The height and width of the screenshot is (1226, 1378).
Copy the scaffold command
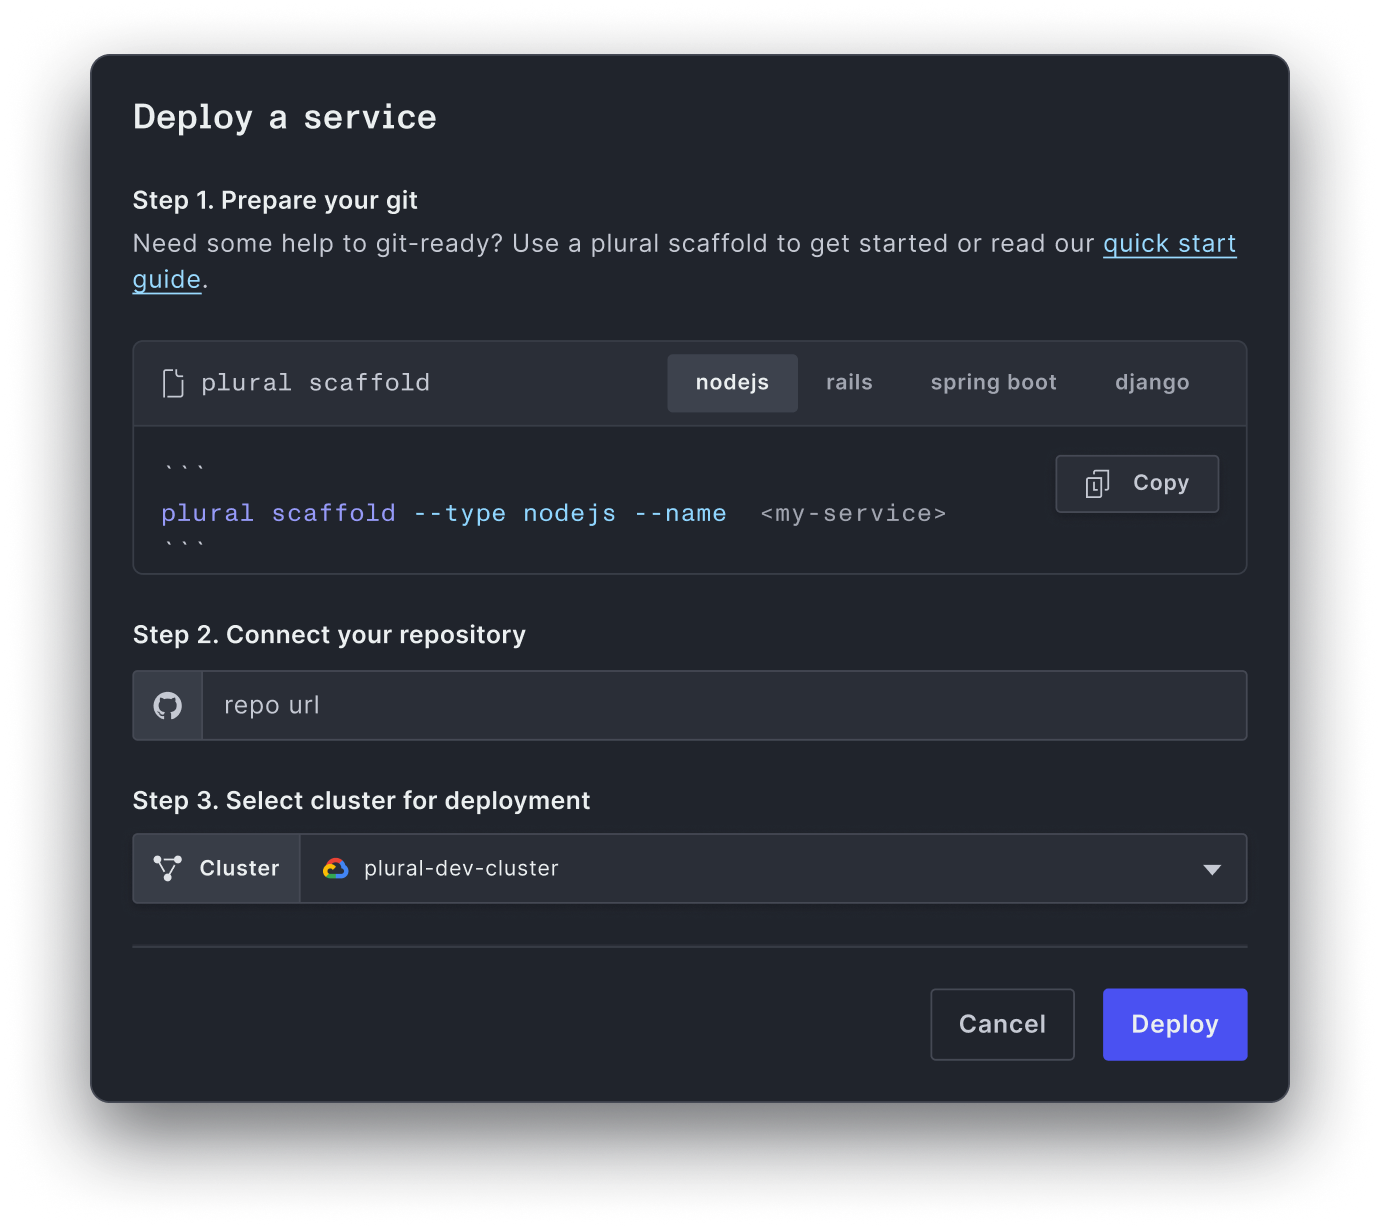pos(1137,484)
